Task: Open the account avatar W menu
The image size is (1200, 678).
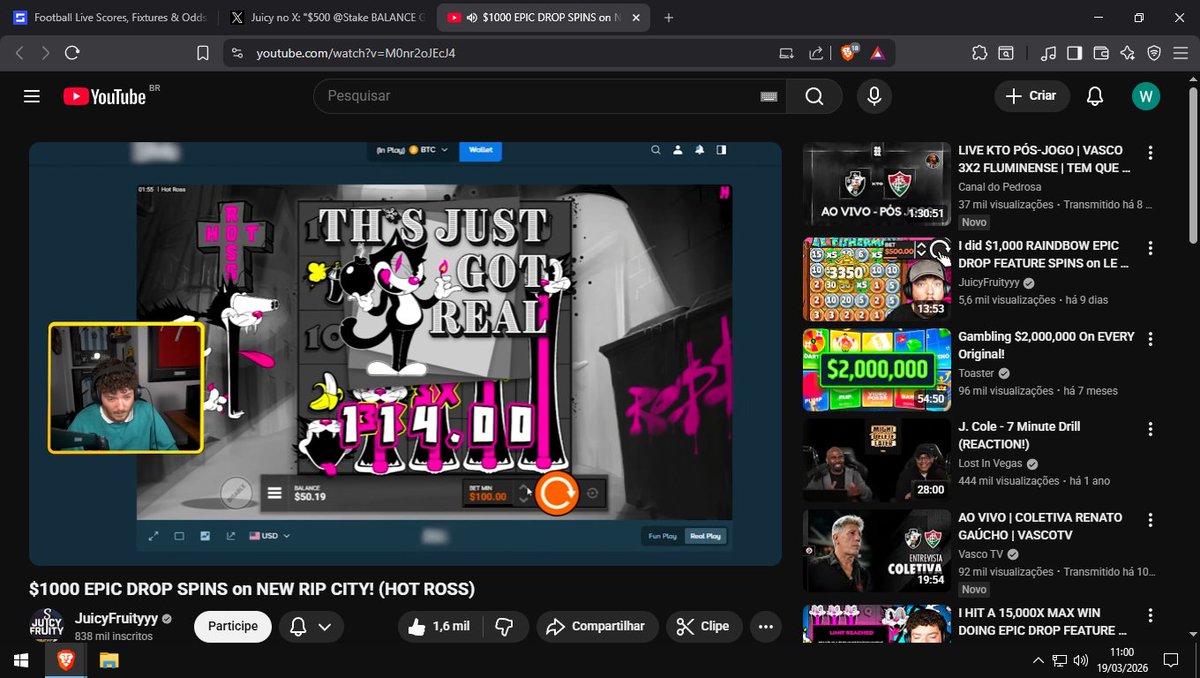Action: coord(1146,96)
